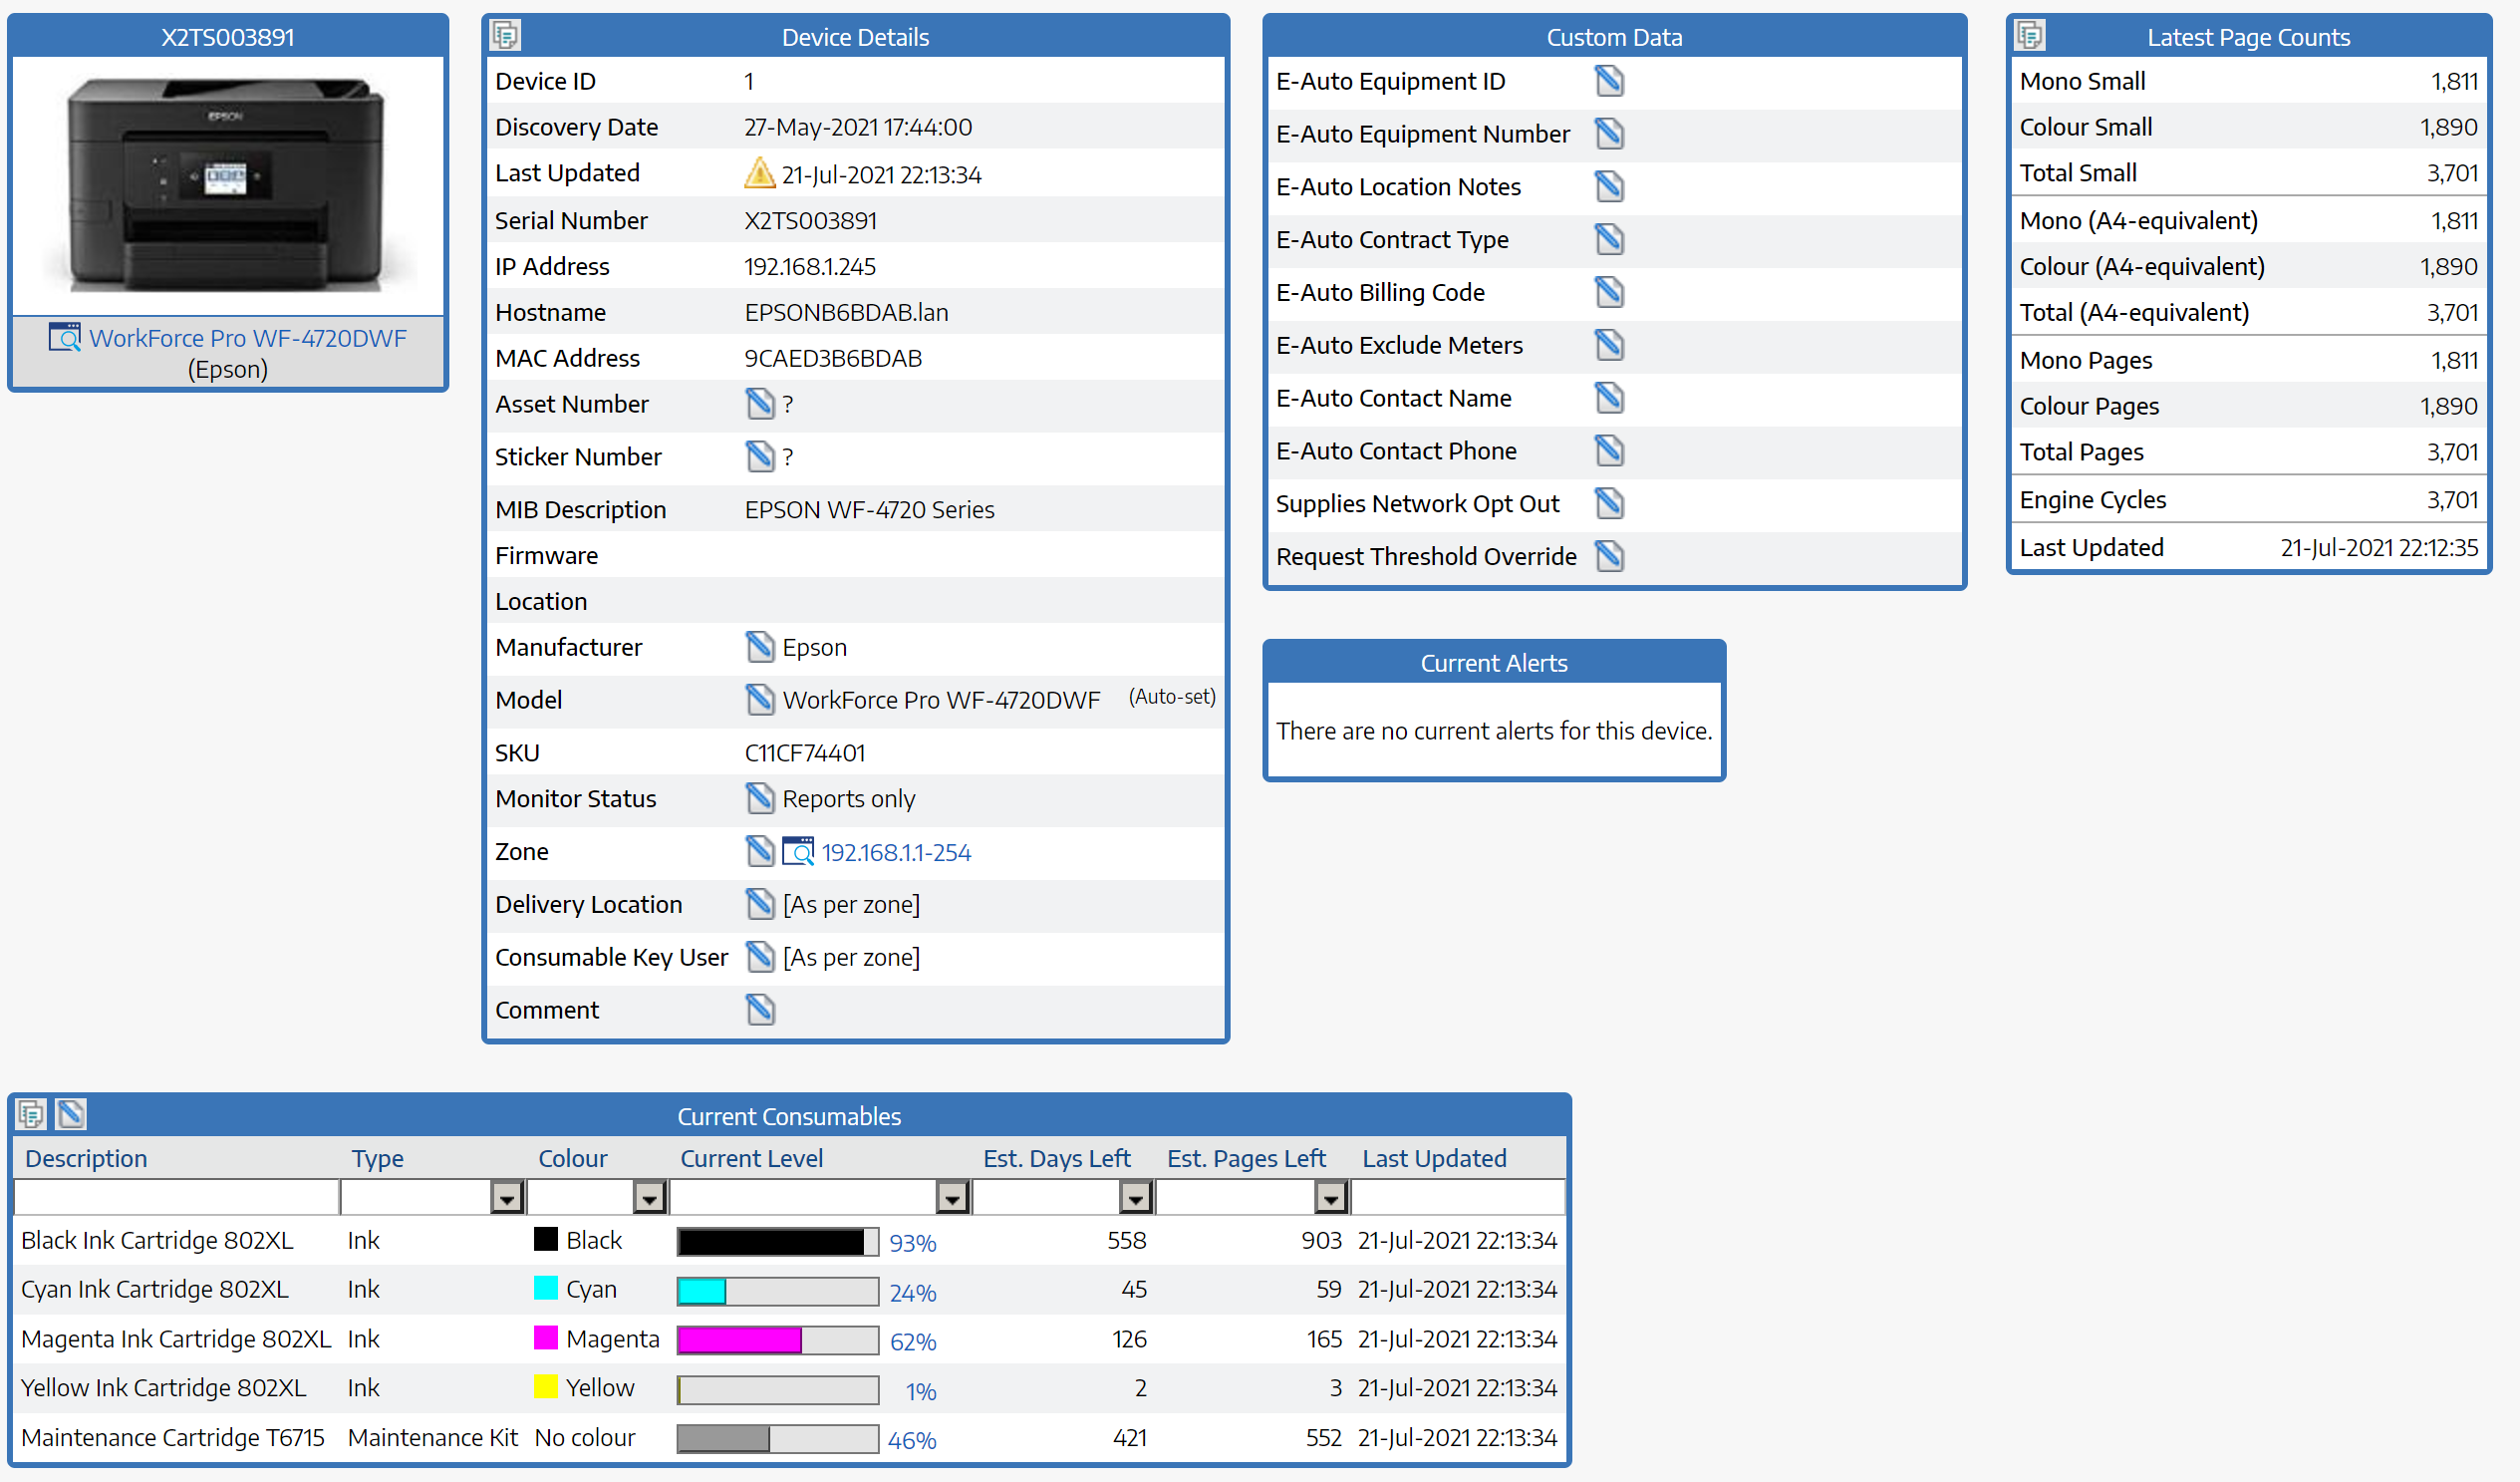The height and width of the screenshot is (1482, 2520).
Task: Click the 1% yellow ink percentage
Action: 921,1392
